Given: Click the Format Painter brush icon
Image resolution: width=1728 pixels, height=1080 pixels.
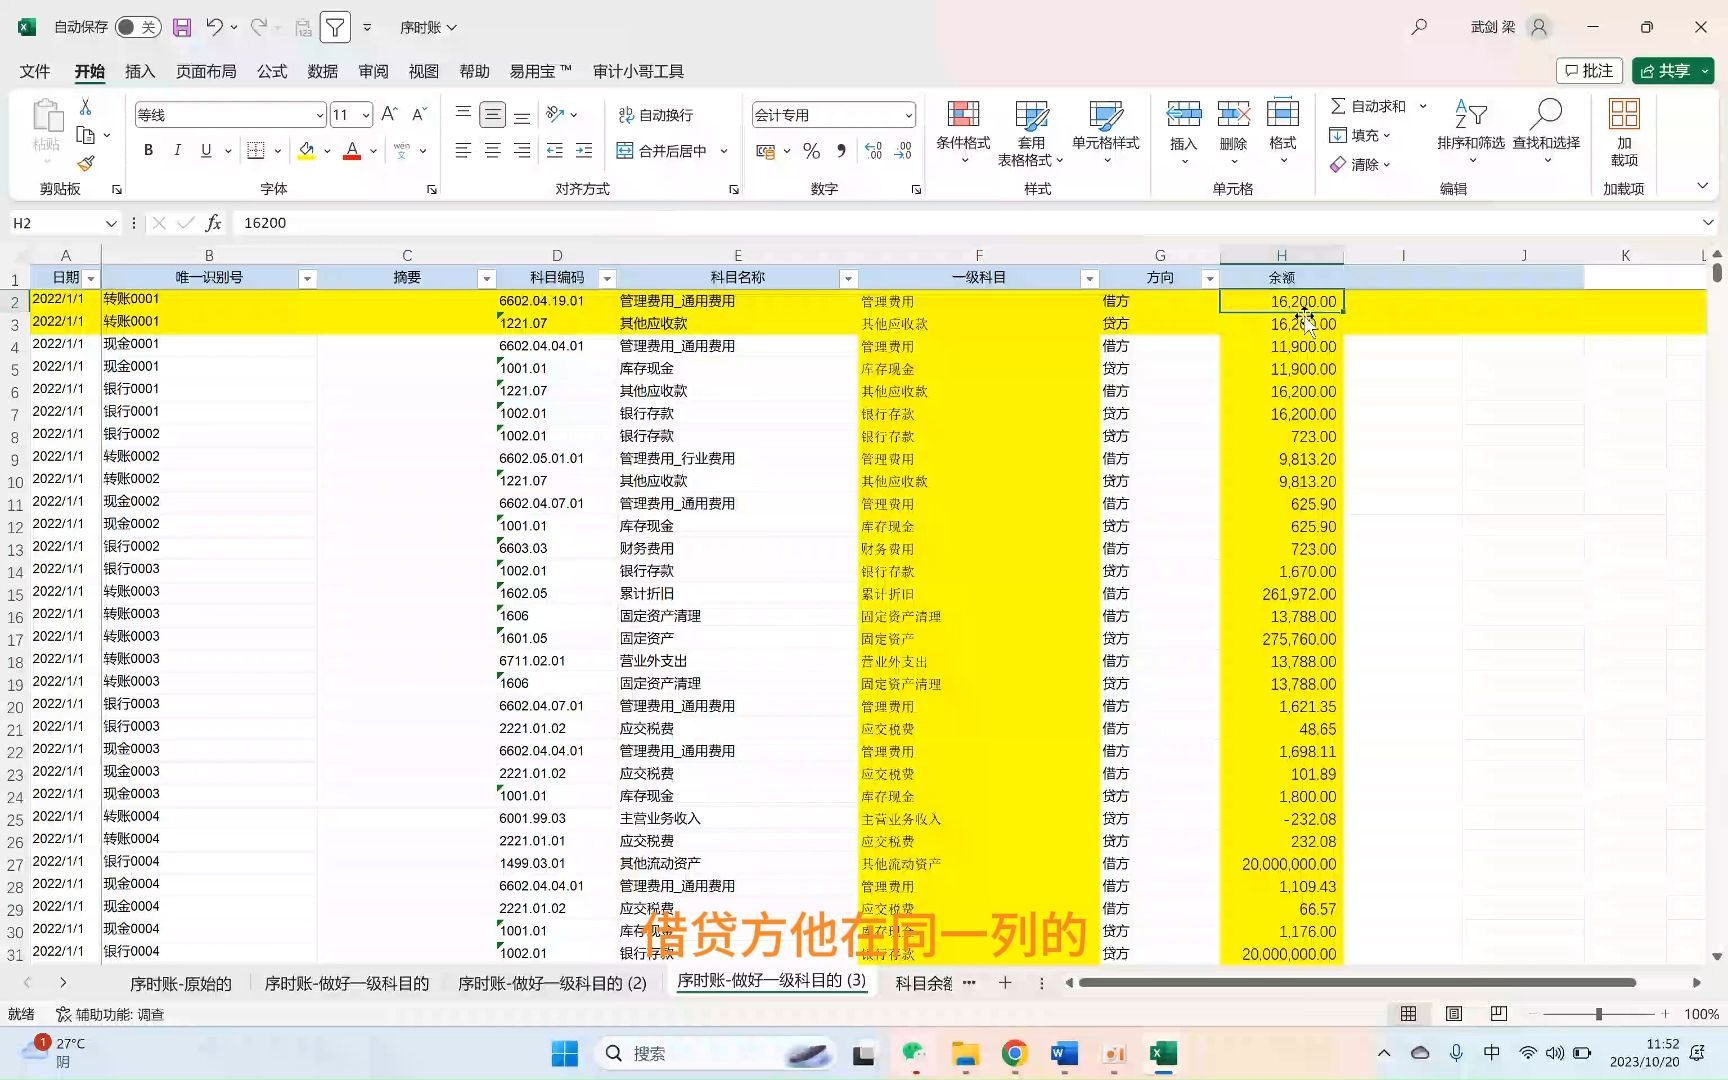Looking at the screenshot, I should pos(86,162).
